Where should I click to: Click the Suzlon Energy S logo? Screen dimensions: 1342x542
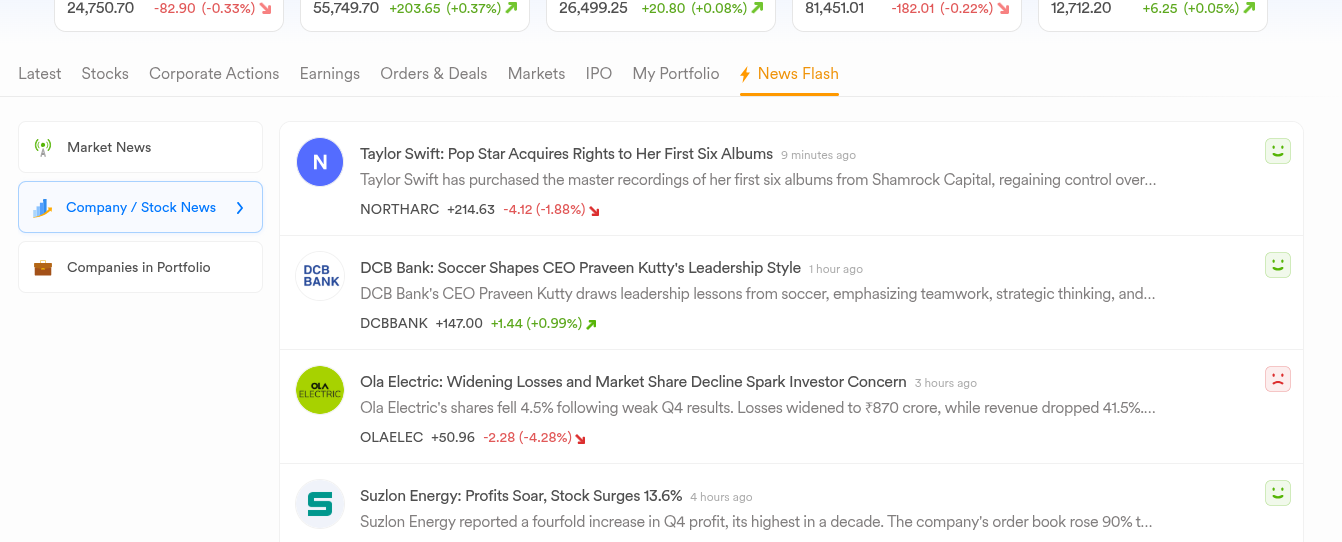click(320, 504)
